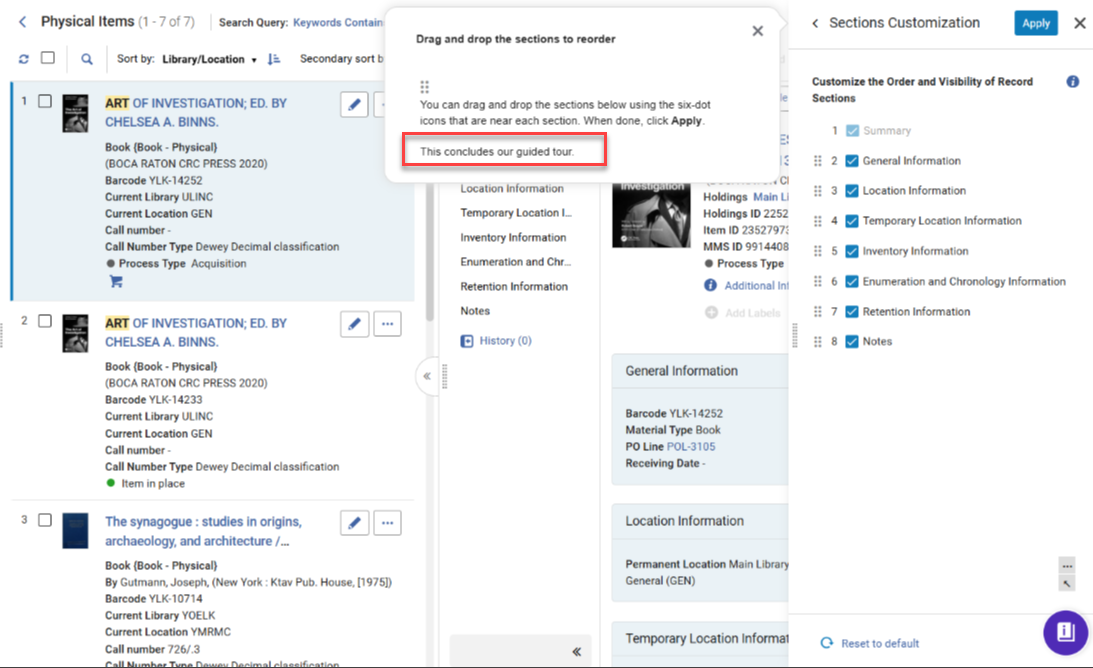Grab the six-dot handle for Notes
Screen dimensions: 1093x668
pyautogui.click(x=818, y=342)
